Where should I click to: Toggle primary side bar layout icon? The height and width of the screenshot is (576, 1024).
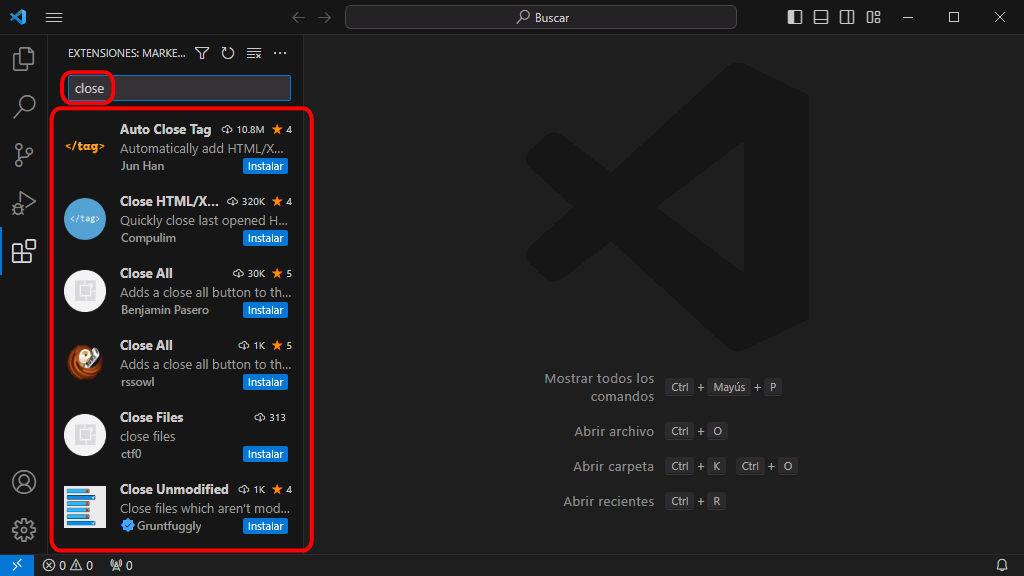pos(795,17)
